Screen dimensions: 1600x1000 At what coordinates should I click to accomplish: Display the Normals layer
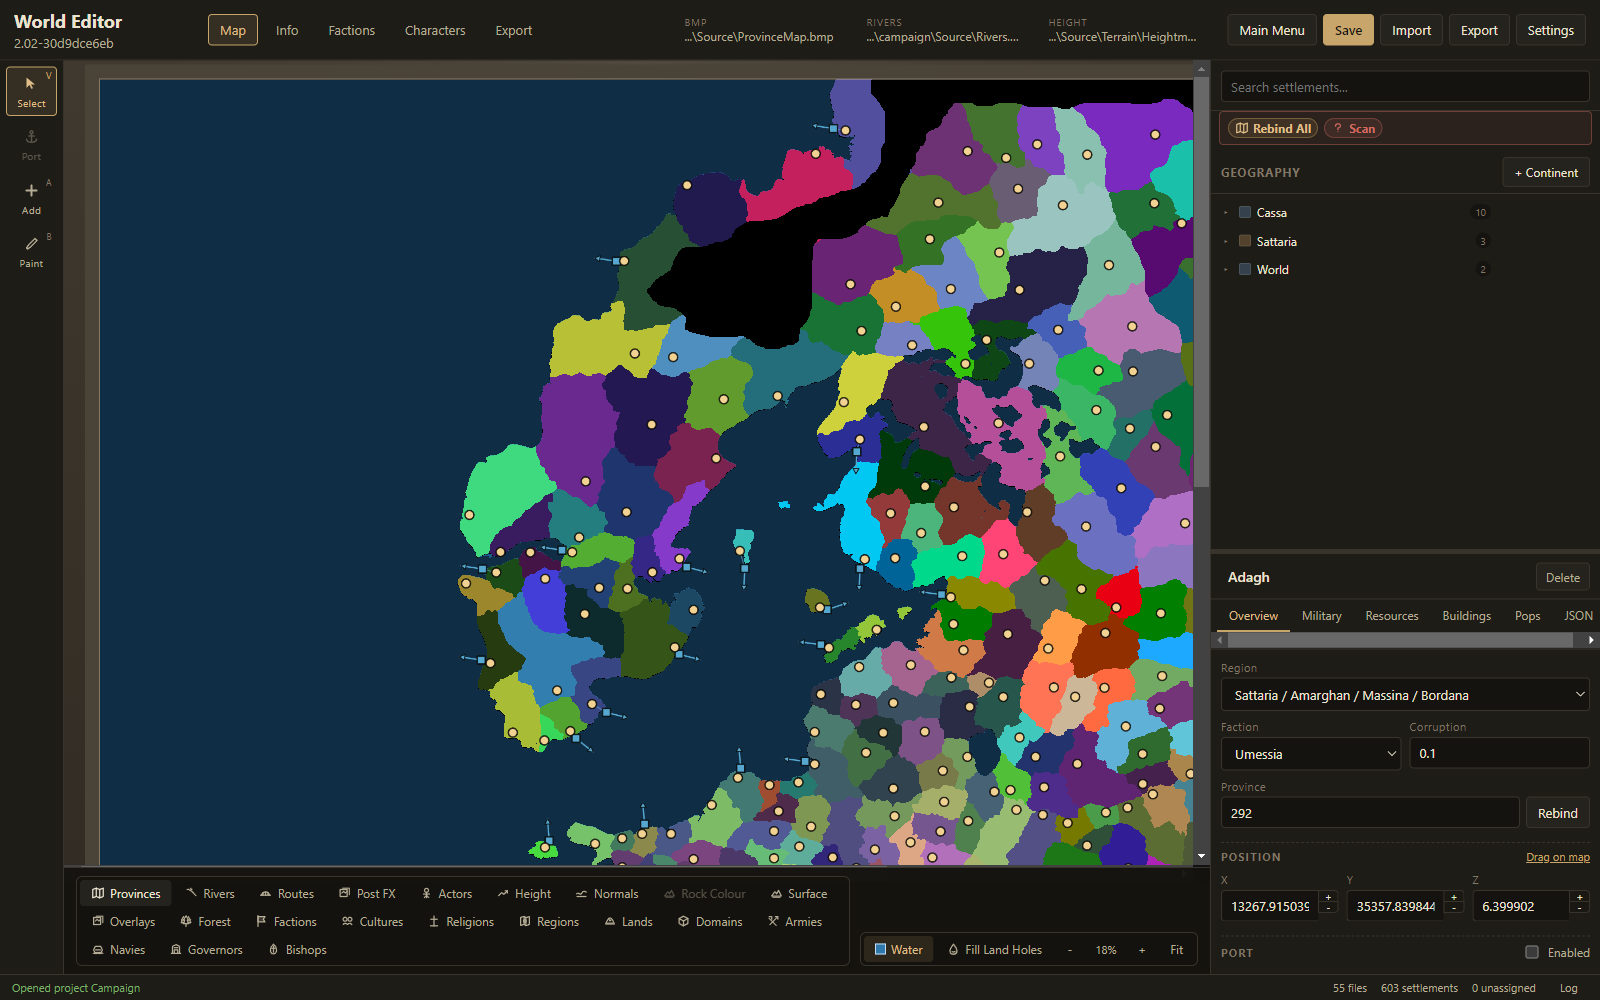coord(606,893)
